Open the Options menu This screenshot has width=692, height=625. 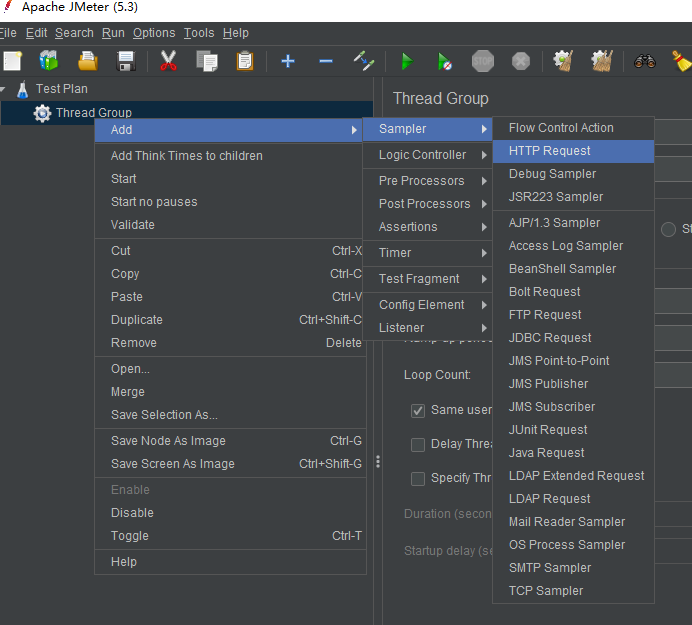(x=154, y=33)
